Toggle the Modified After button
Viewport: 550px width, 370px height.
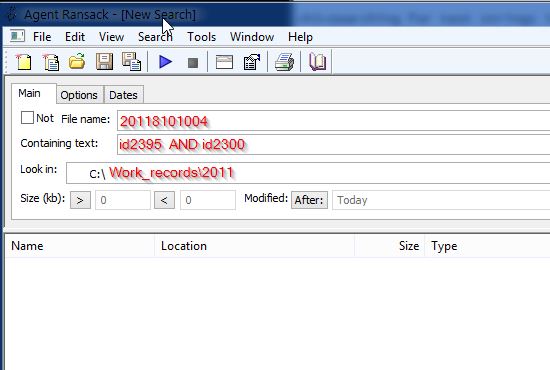[x=309, y=200]
